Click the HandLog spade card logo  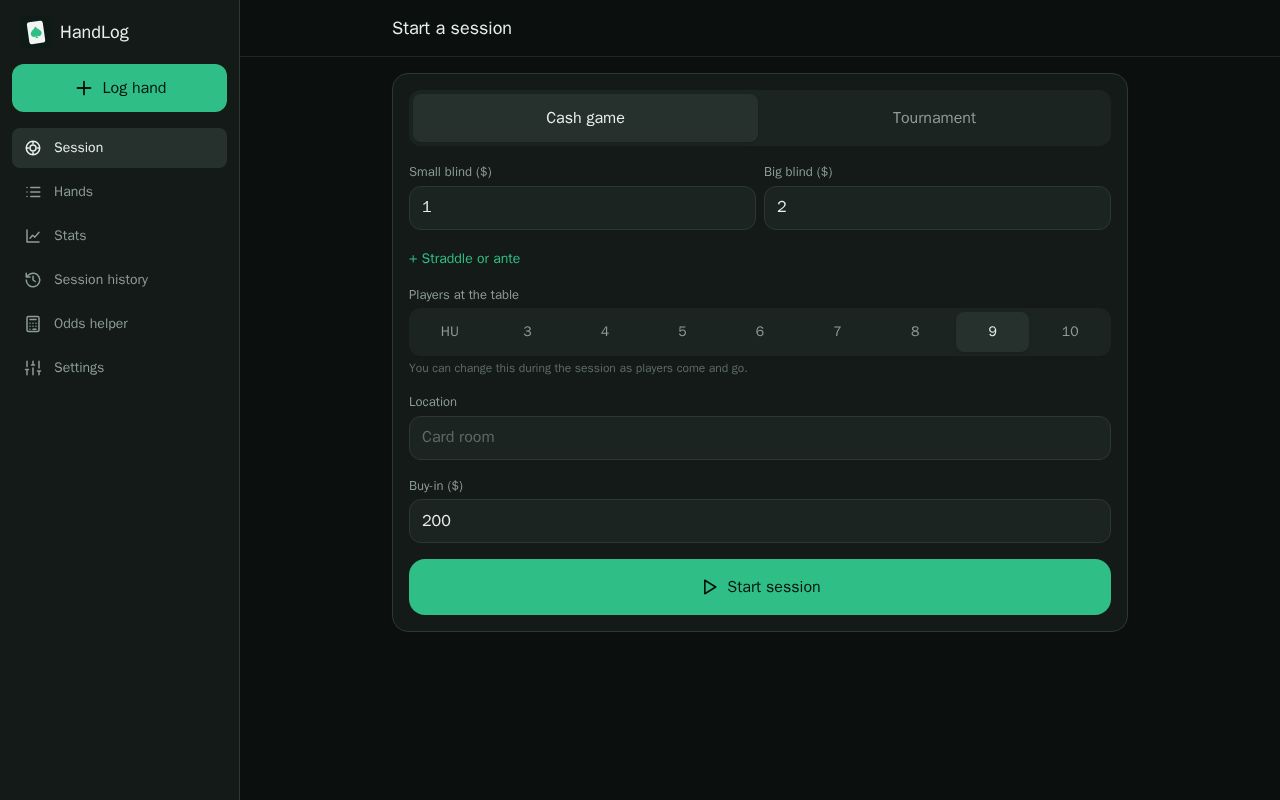36,32
